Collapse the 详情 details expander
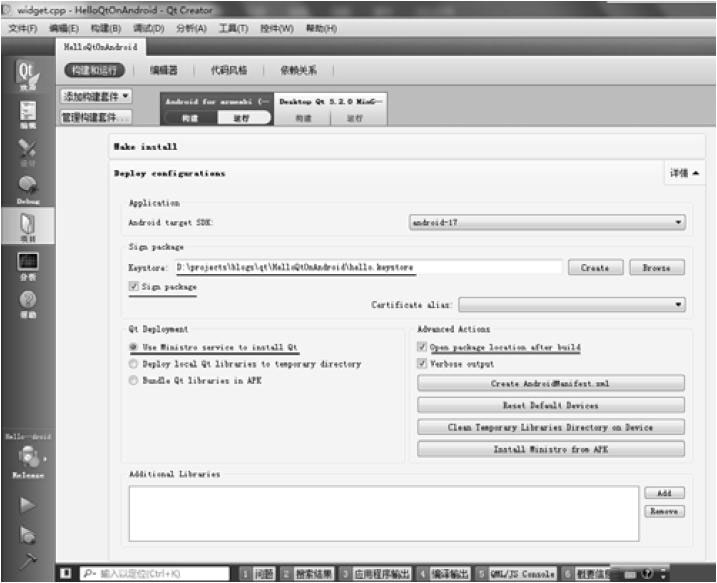The image size is (717, 583). [x=684, y=173]
